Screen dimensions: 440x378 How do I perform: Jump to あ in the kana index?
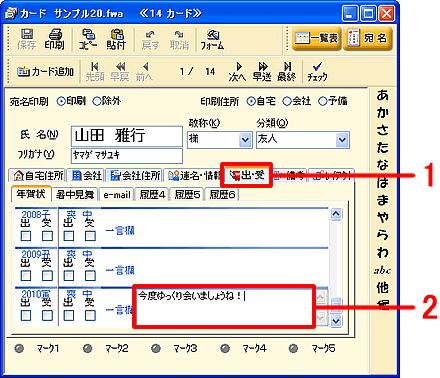tap(383, 95)
